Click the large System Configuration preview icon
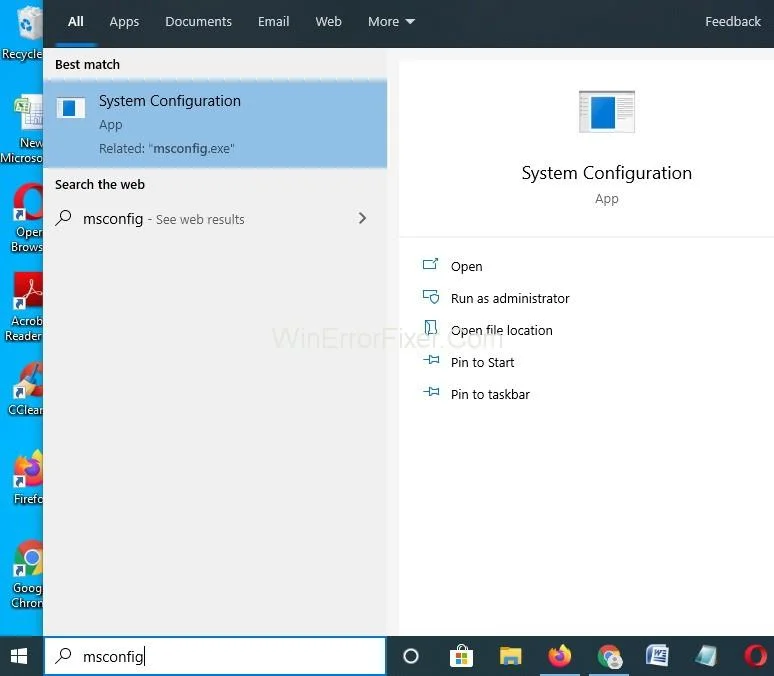774x676 pixels. (606, 112)
